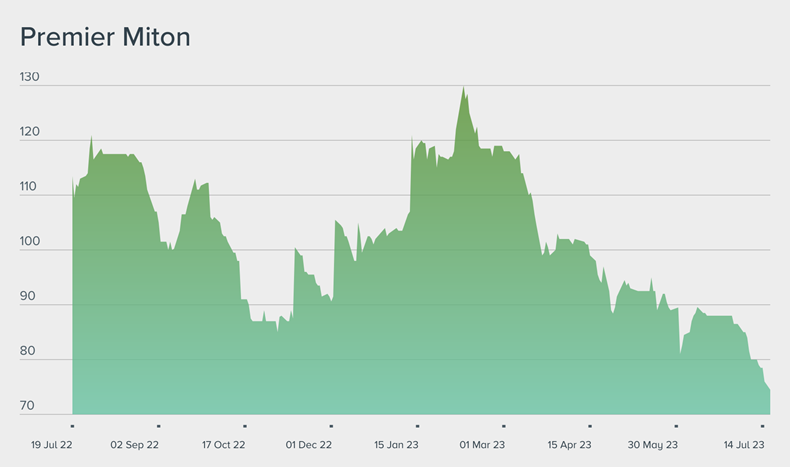Screen dimensions: 790x467
Task: Click the chart's final data point at right edge
Action: click(x=769, y=390)
